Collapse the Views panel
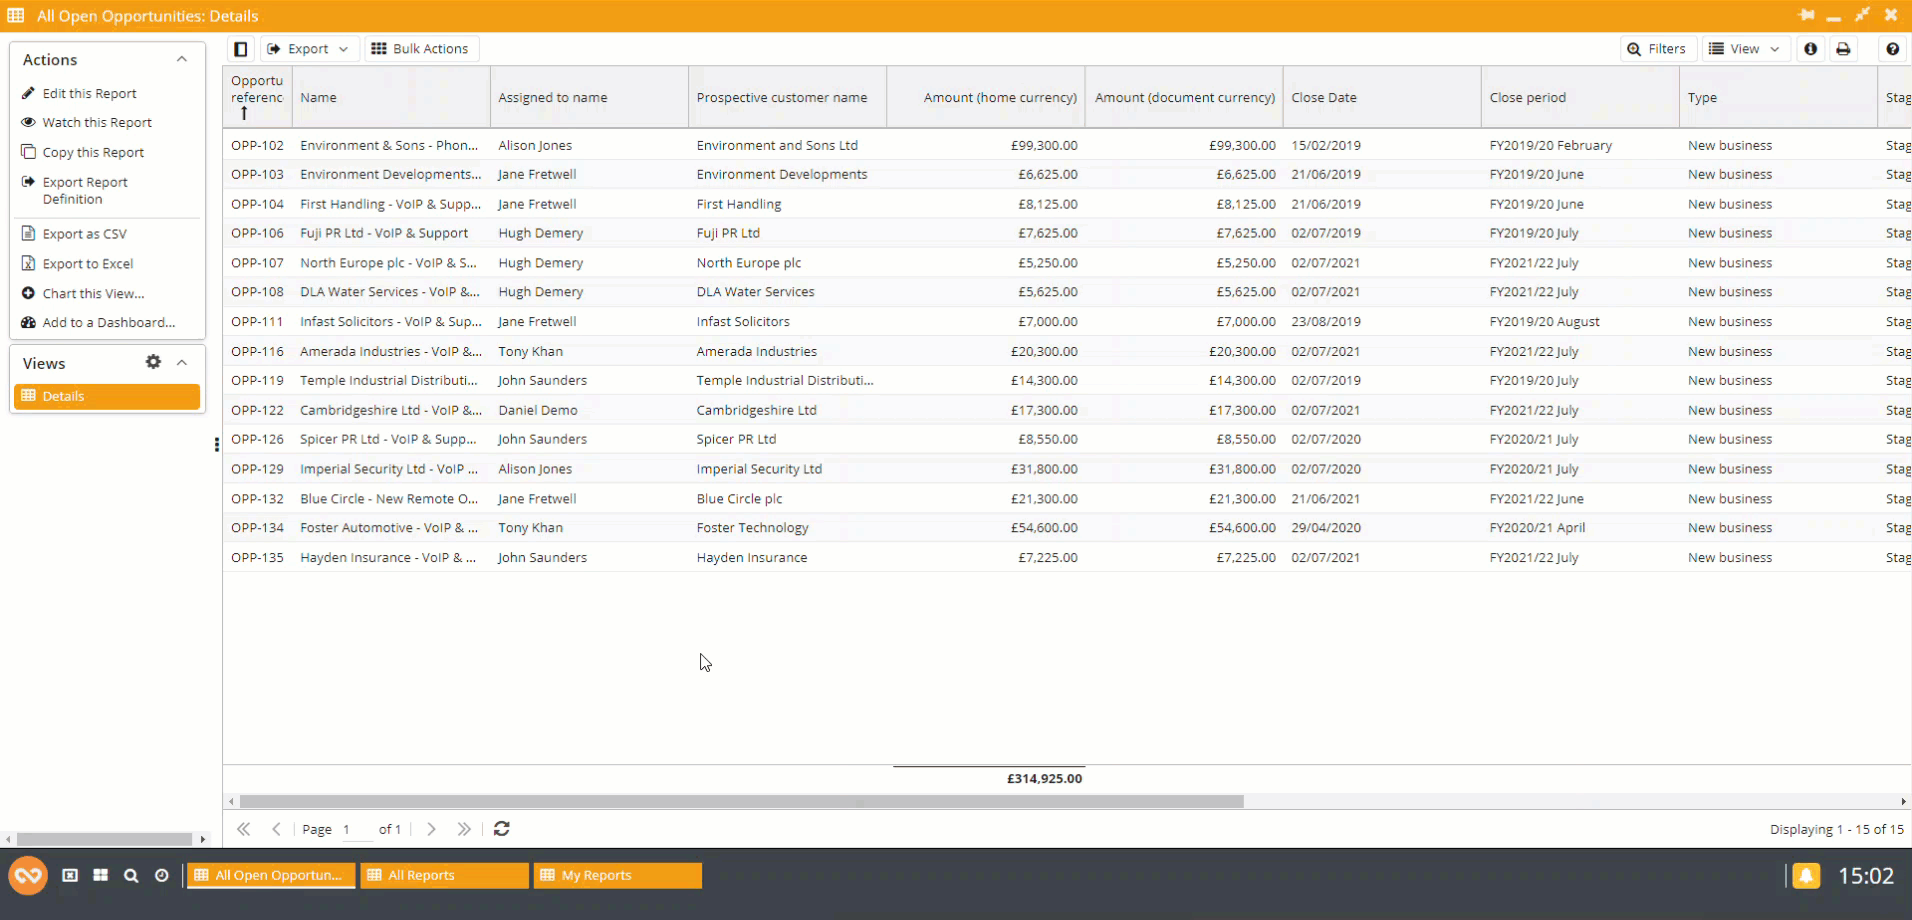 (182, 363)
